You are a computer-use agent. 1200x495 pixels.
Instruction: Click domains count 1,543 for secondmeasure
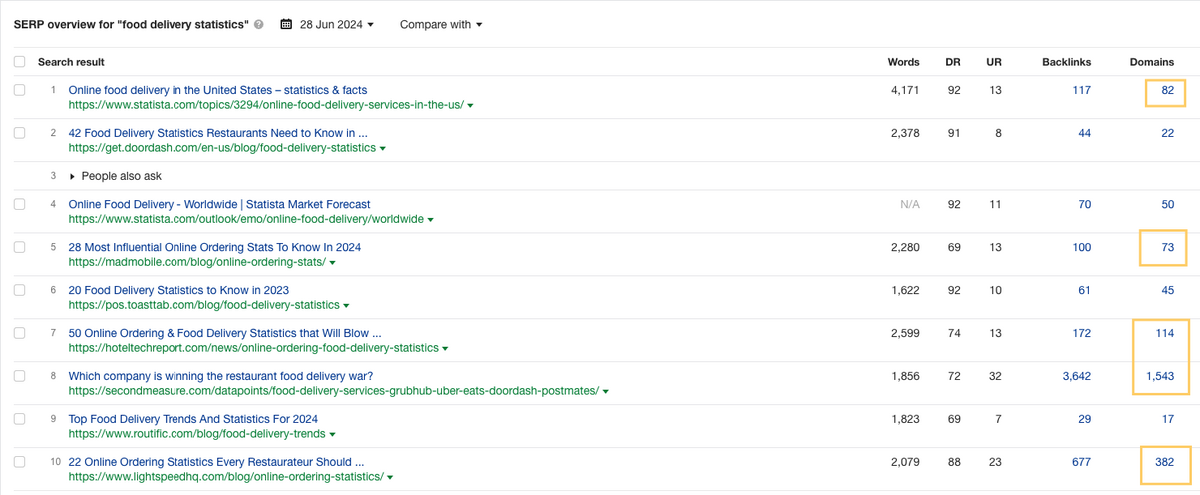point(1158,376)
